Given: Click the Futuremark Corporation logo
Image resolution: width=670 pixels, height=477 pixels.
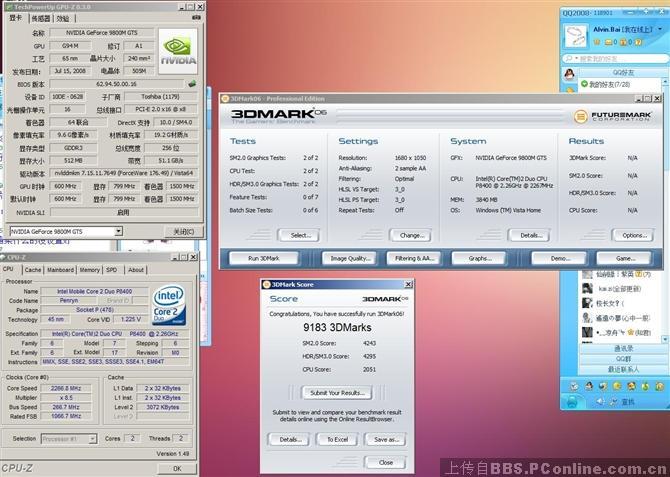Looking at the screenshot, I should pos(613,116).
